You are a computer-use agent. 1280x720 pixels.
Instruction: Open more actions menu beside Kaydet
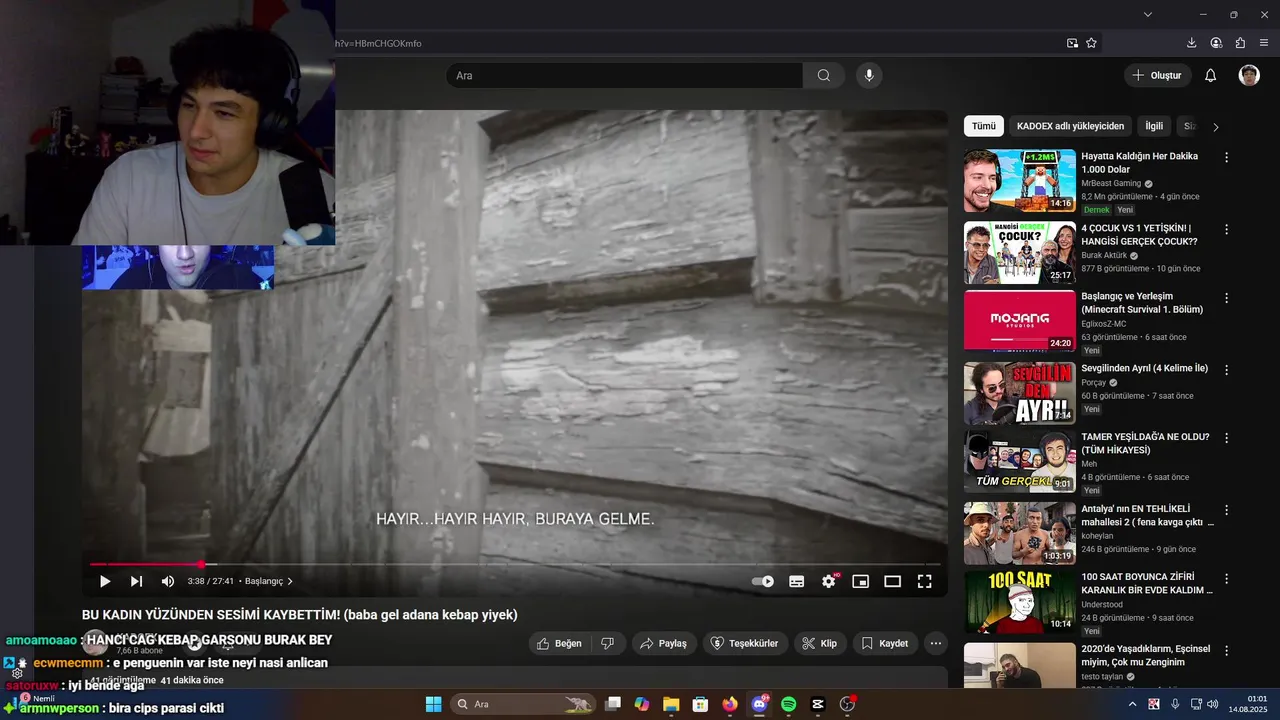(935, 643)
